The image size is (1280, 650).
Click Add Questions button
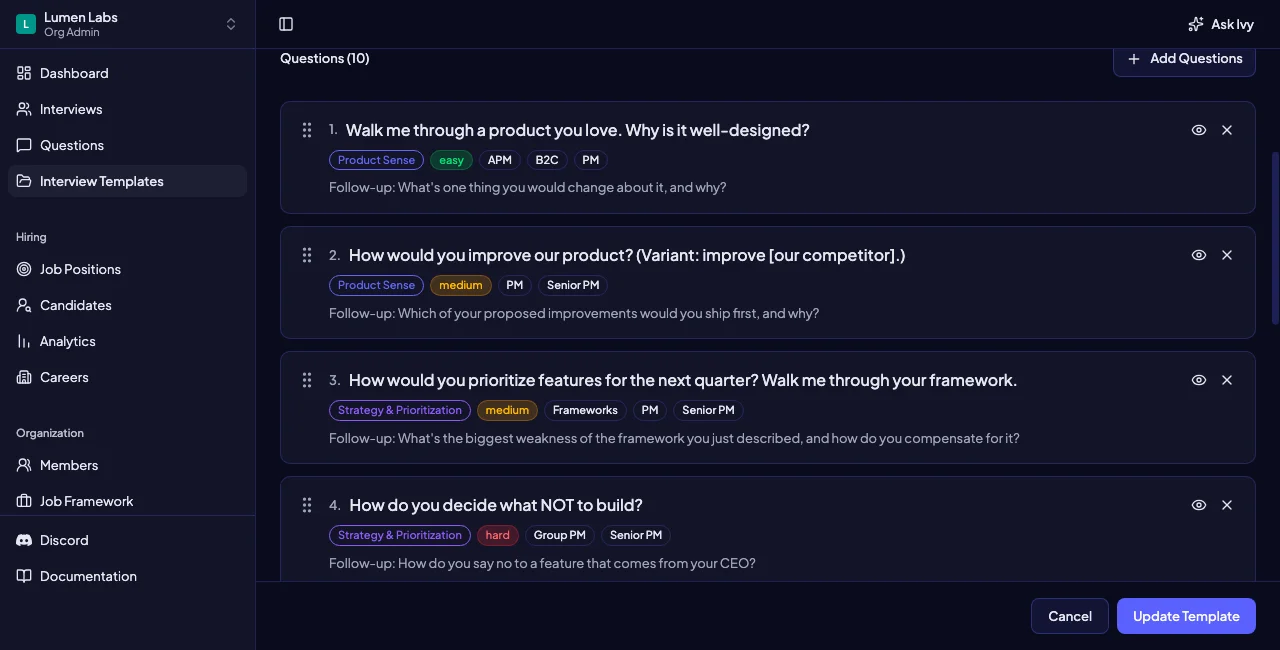[1184, 59]
